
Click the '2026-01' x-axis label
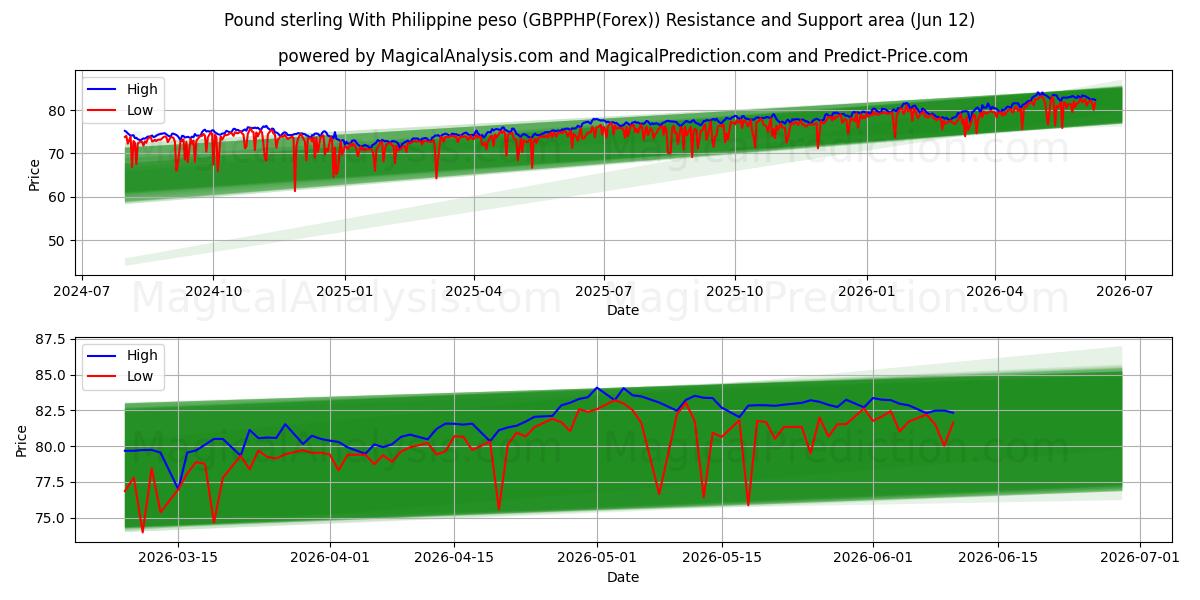pyautogui.click(x=867, y=291)
